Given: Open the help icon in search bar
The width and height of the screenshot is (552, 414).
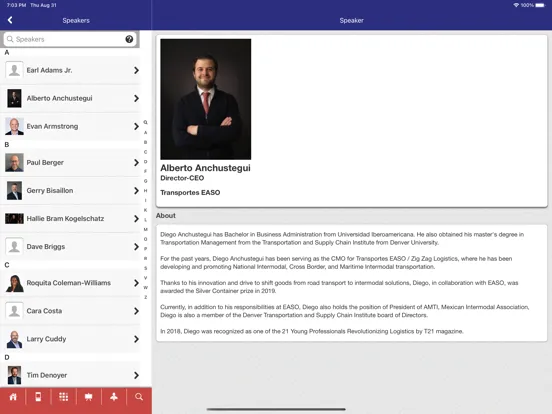Looking at the screenshot, I should point(129,39).
